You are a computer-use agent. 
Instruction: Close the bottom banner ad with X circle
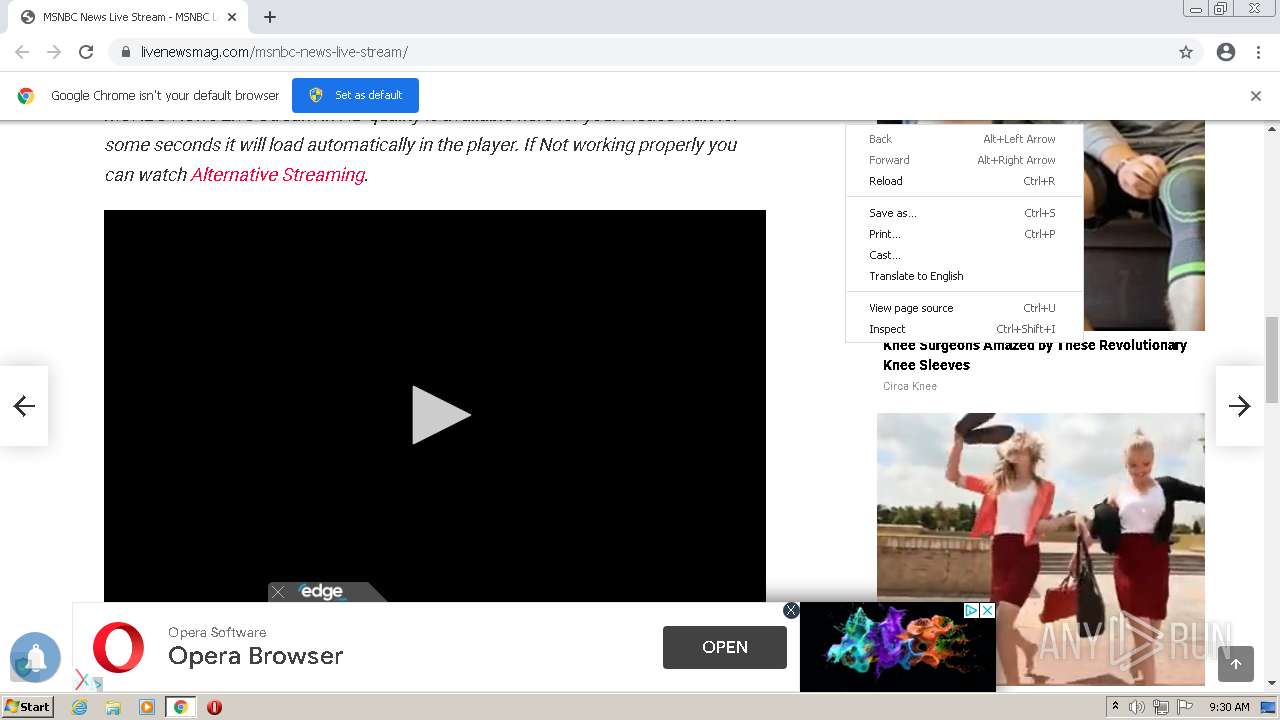(791, 610)
